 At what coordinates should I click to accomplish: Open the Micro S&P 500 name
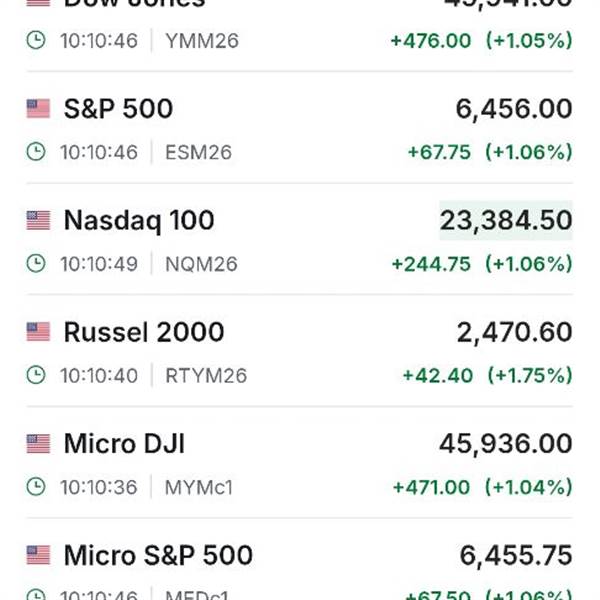pos(158,555)
